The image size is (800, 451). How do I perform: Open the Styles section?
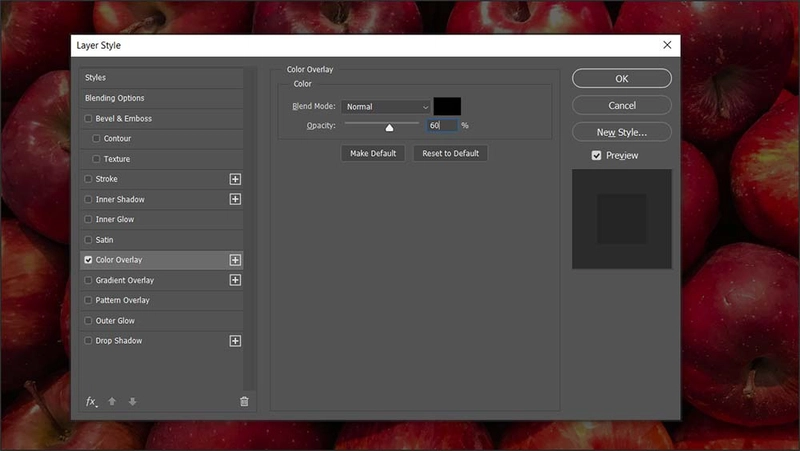tap(161, 78)
